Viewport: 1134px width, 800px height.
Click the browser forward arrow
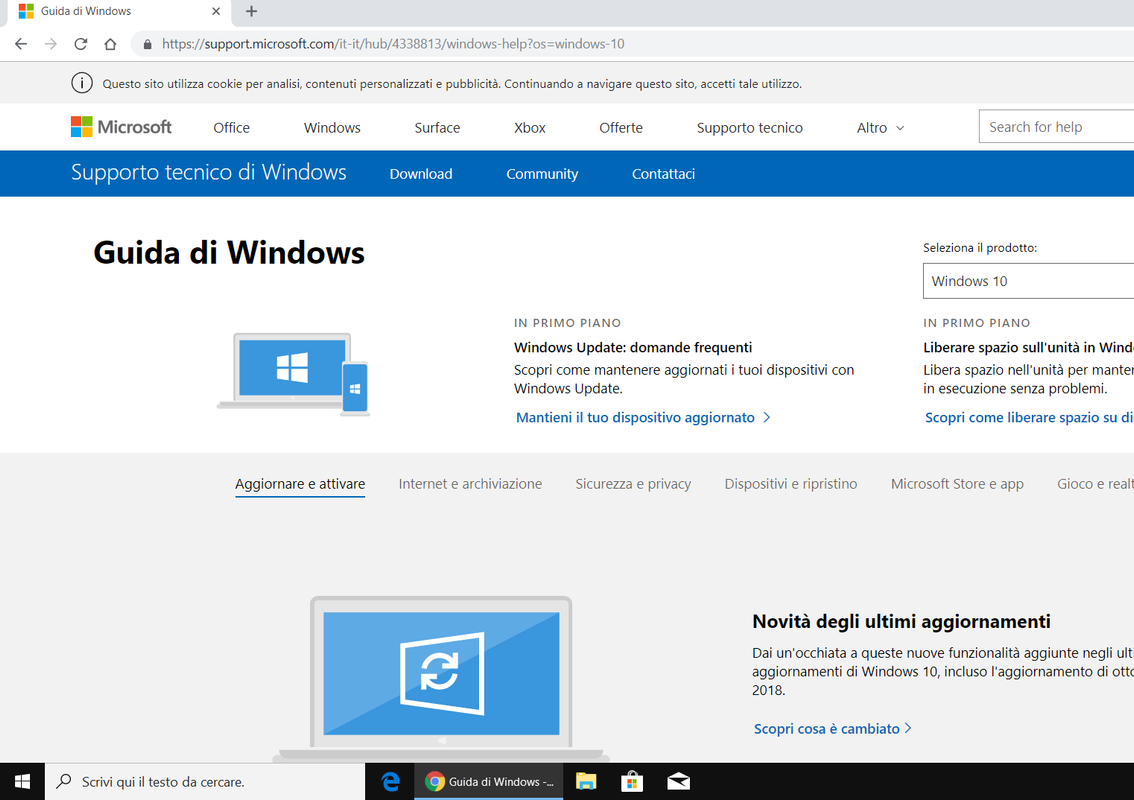(x=51, y=44)
